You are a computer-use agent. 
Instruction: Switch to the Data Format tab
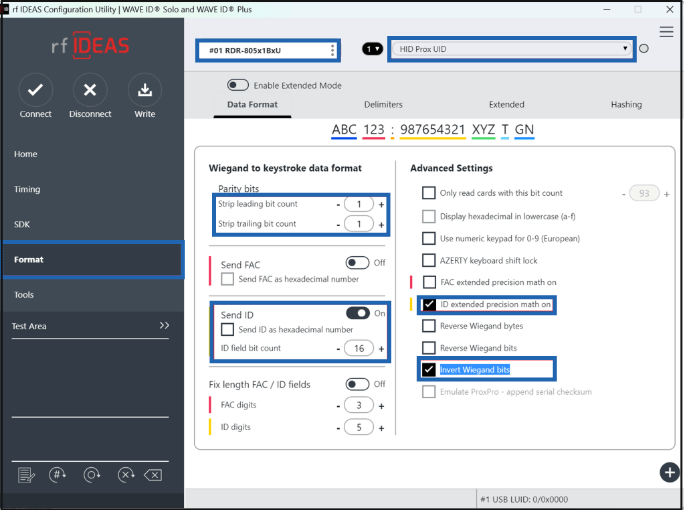tap(252, 105)
